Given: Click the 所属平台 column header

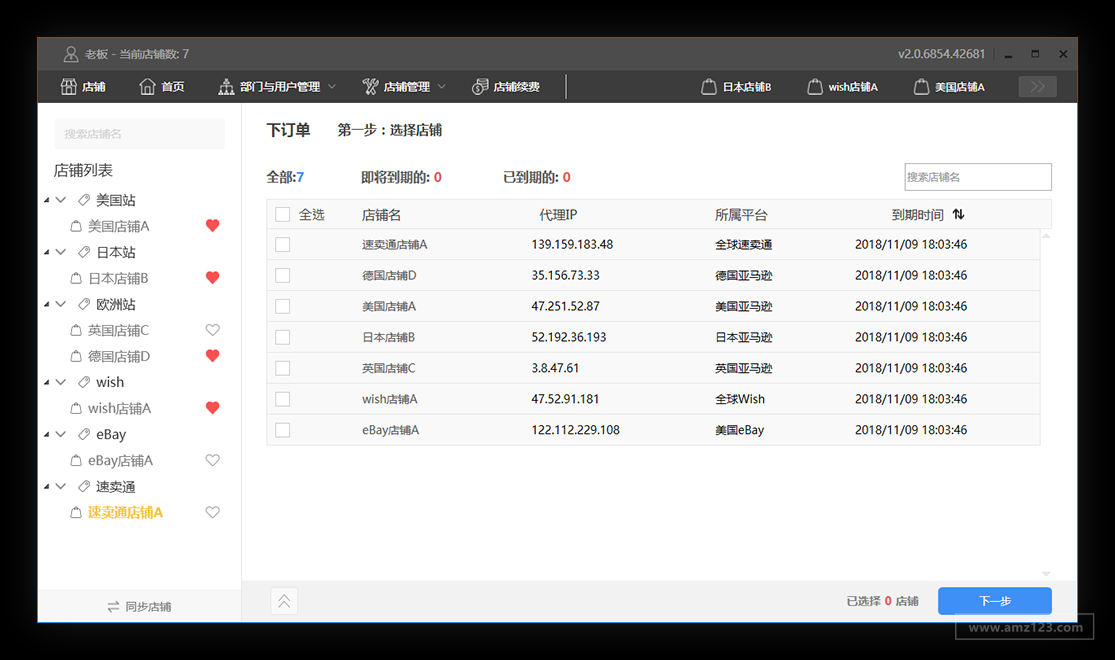Looking at the screenshot, I should tap(741, 215).
